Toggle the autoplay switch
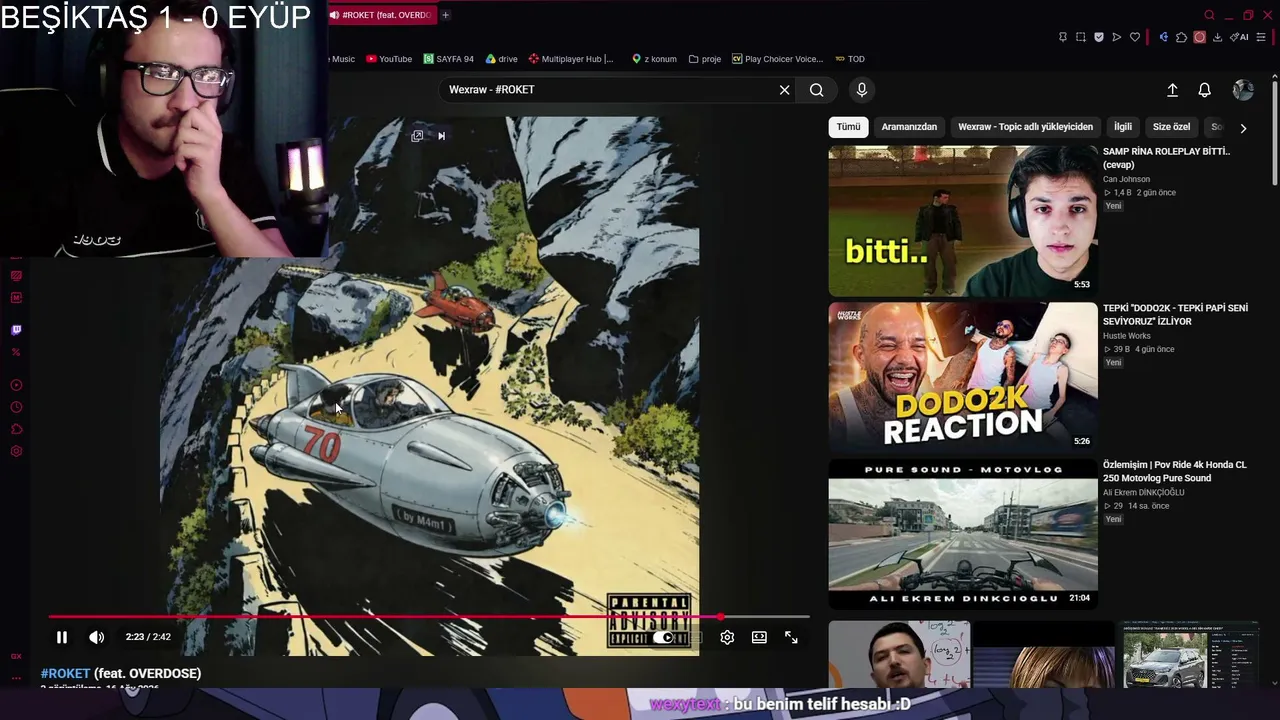Image resolution: width=1280 pixels, height=720 pixels. tap(663, 637)
